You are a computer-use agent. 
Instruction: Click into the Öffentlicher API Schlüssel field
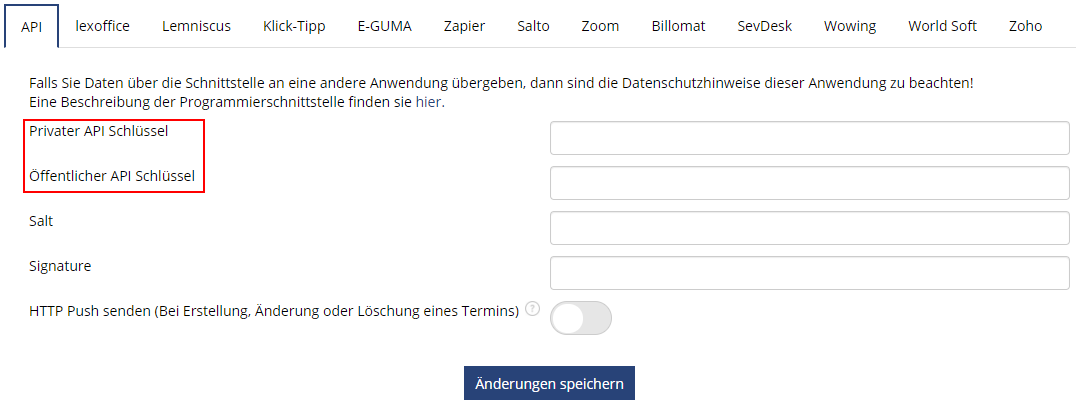(x=810, y=183)
